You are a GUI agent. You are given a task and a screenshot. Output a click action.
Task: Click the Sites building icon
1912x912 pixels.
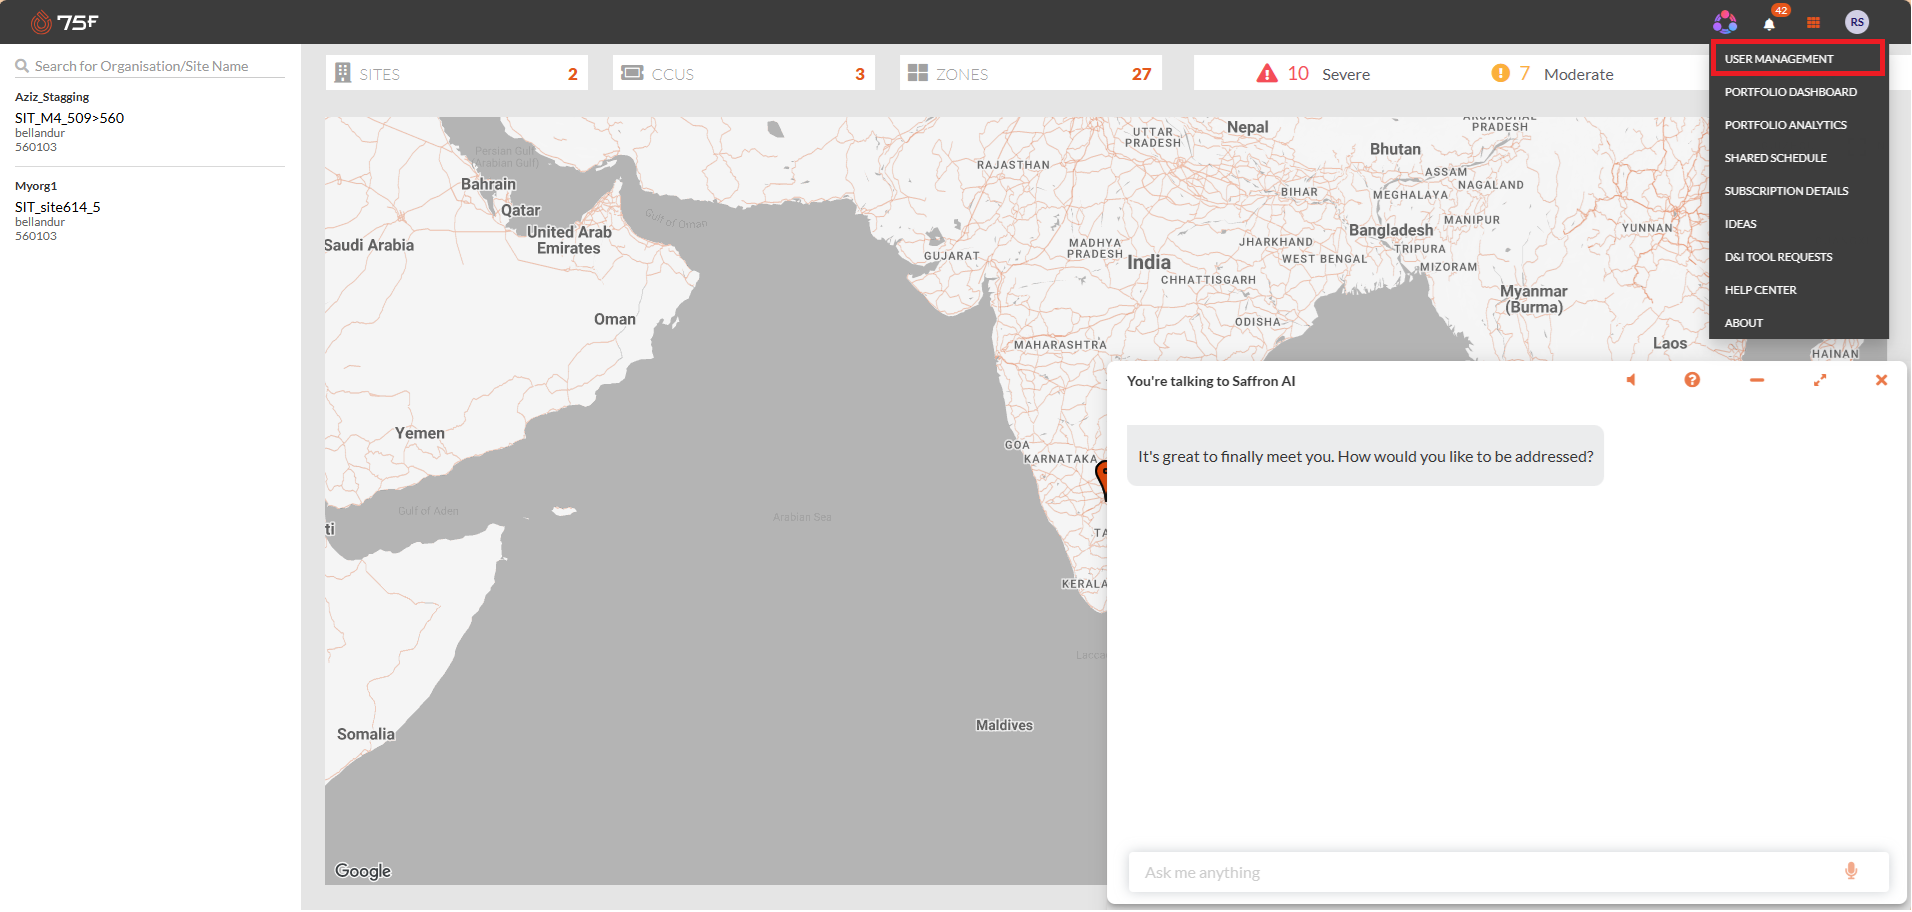click(343, 73)
